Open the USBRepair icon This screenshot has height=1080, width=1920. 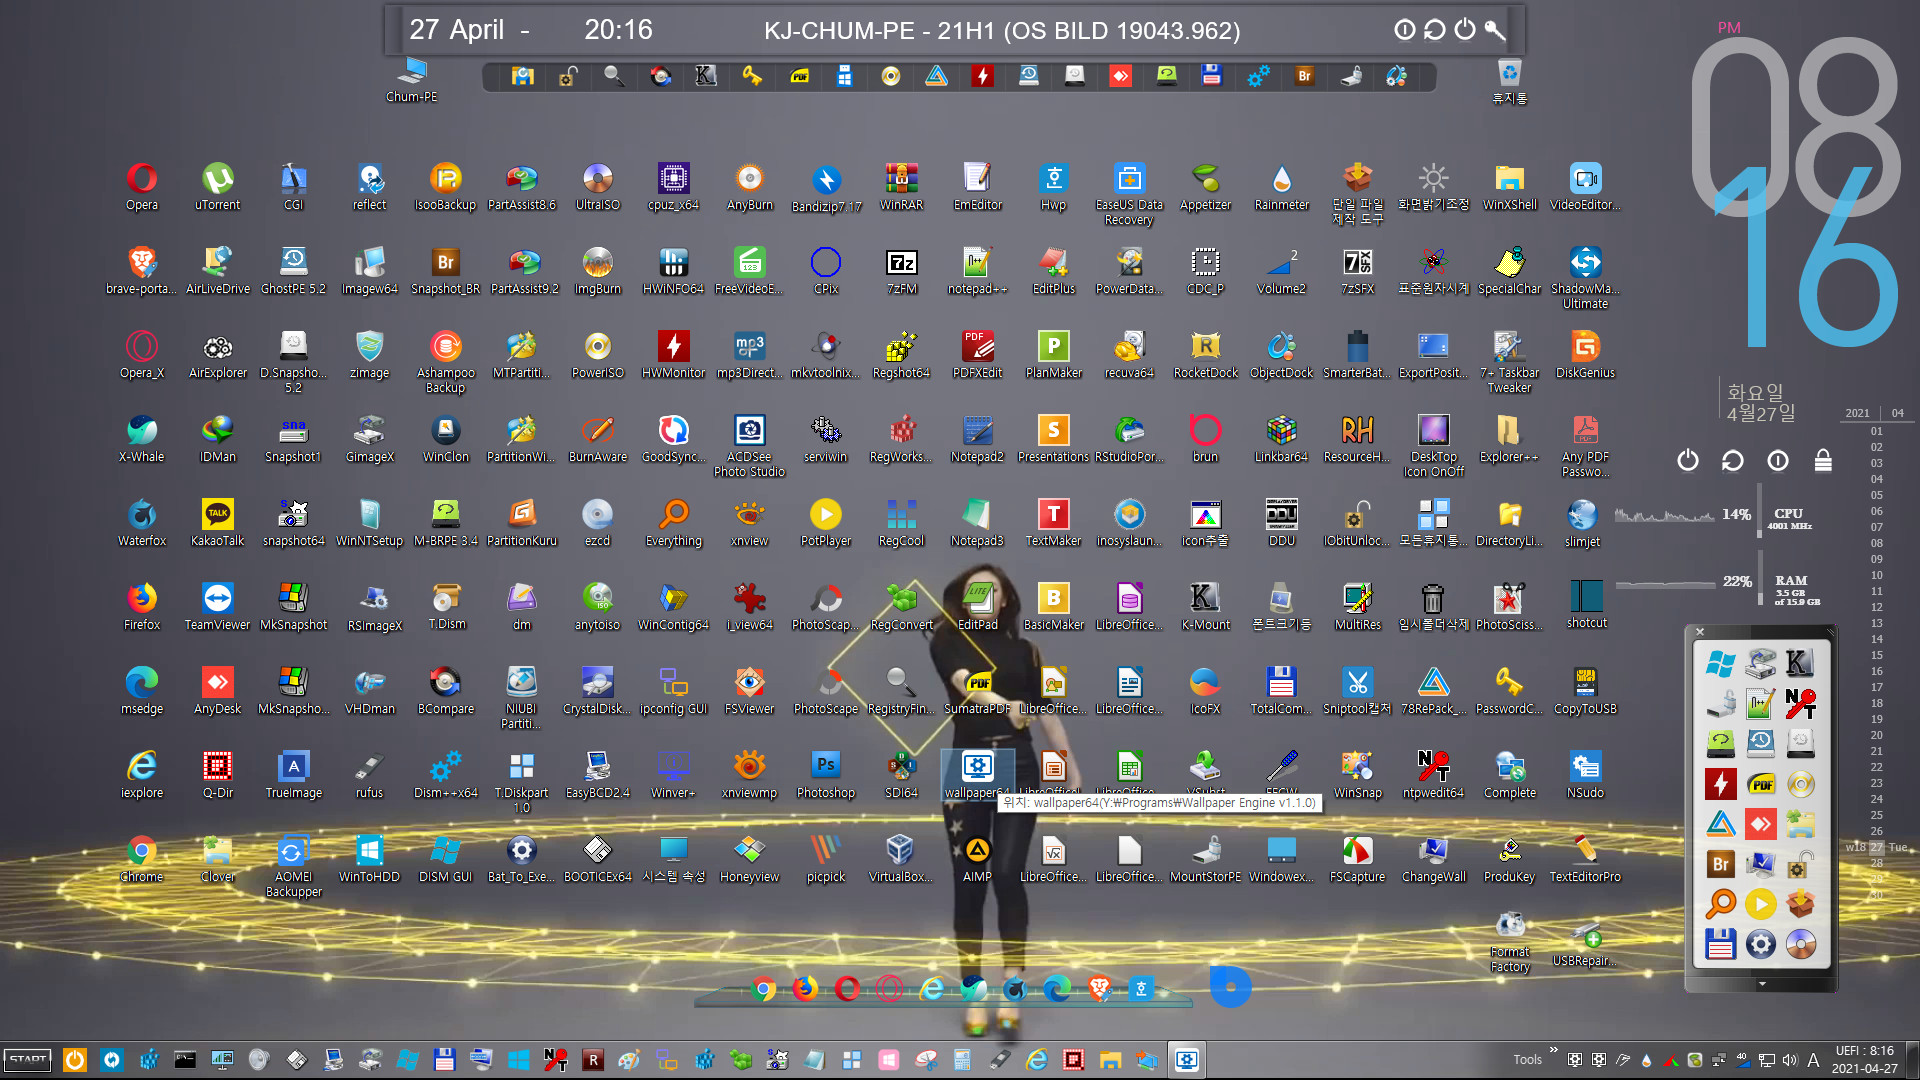pos(1585,943)
